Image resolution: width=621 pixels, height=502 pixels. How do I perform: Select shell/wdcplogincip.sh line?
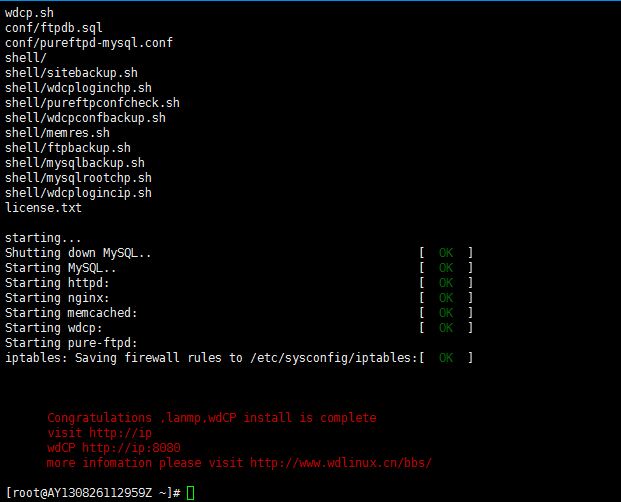click(x=78, y=193)
